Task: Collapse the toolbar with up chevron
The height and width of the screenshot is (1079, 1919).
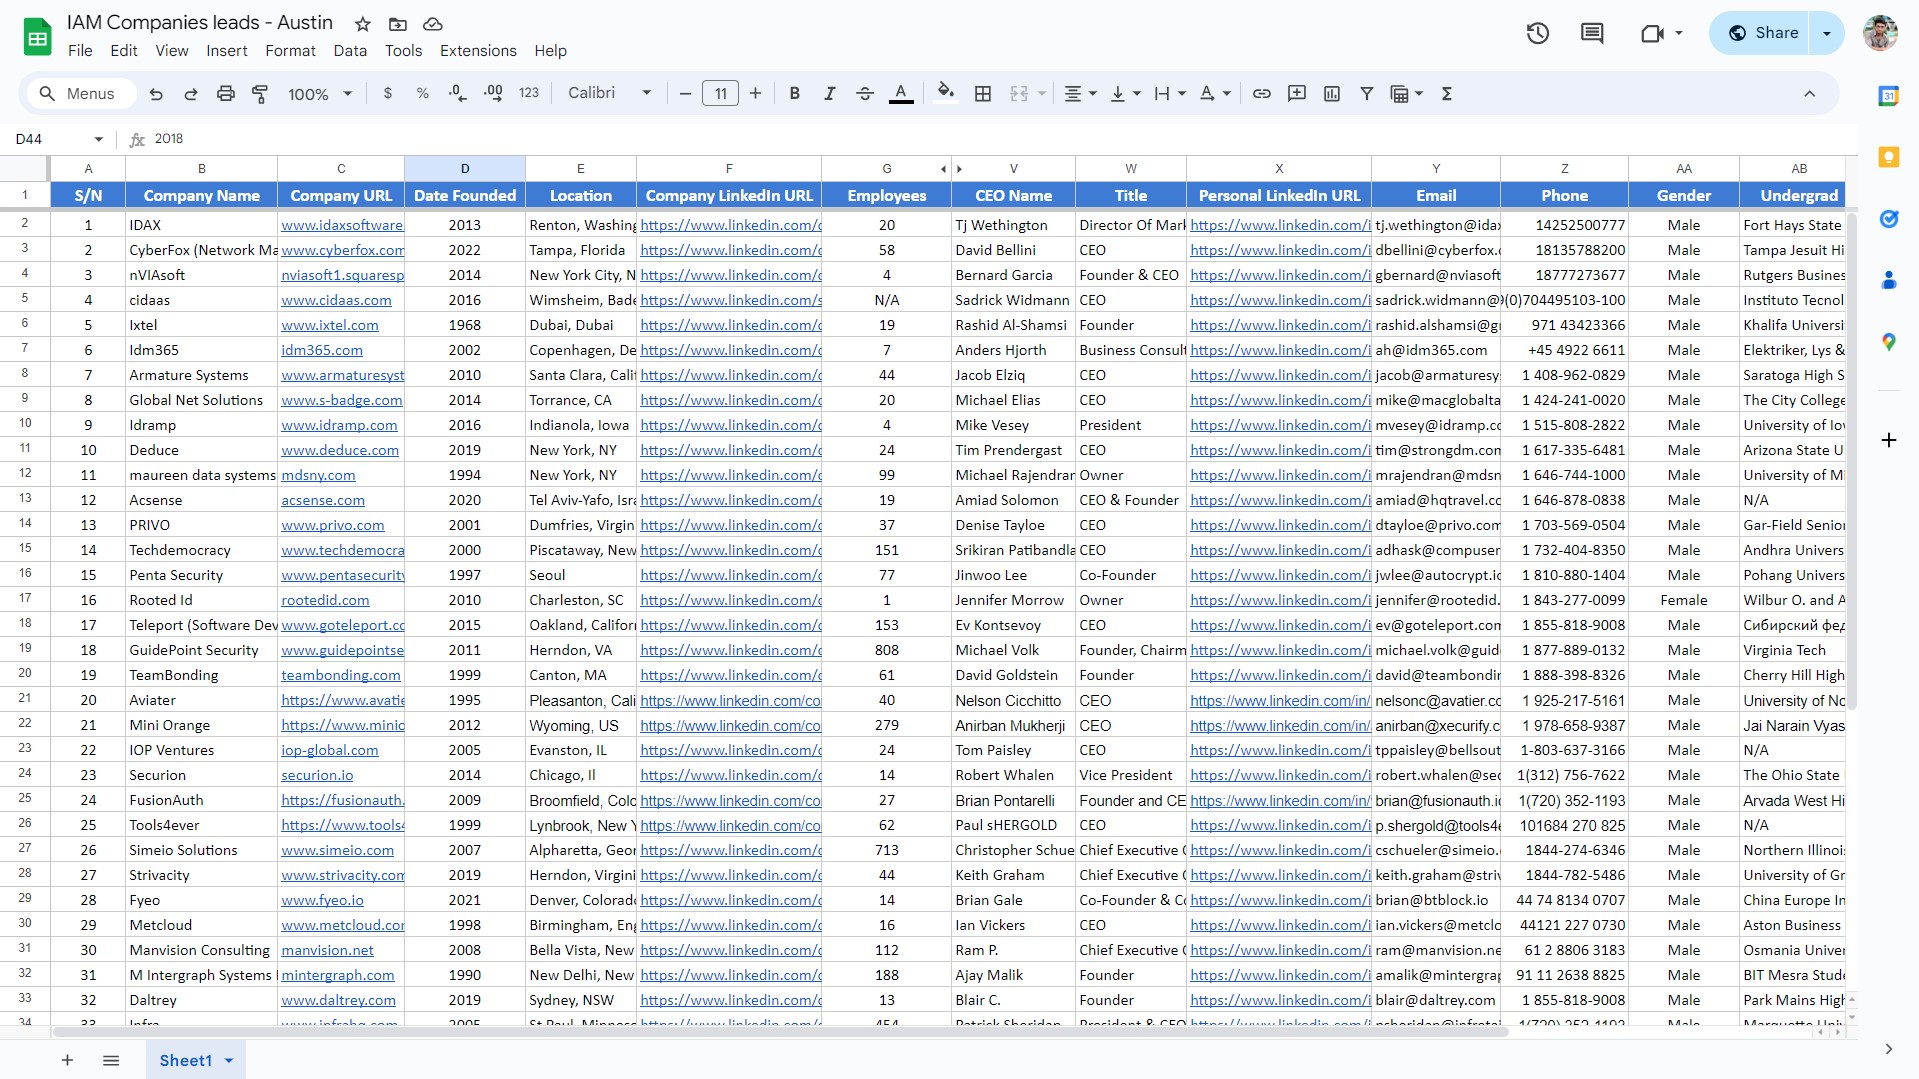Action: click(1809, 94)
